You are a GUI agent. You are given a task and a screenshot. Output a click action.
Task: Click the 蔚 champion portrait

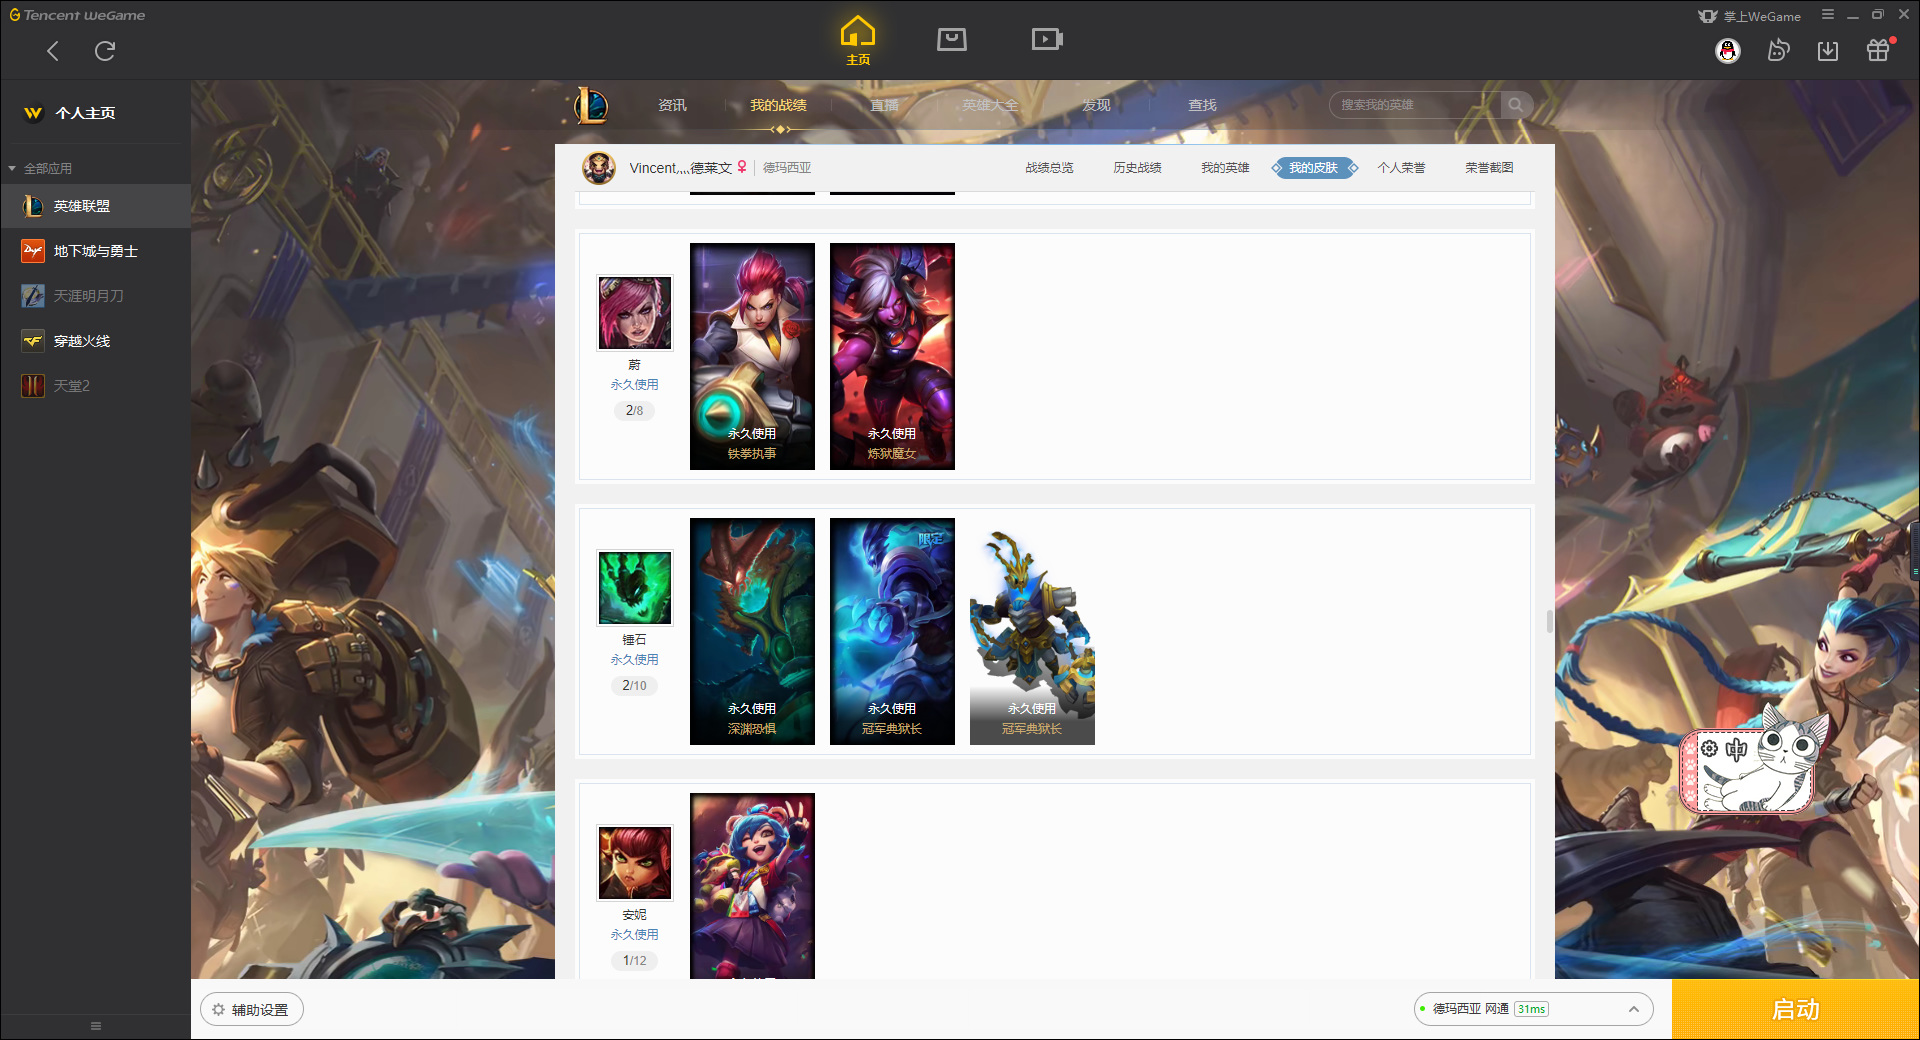(635, 313)
